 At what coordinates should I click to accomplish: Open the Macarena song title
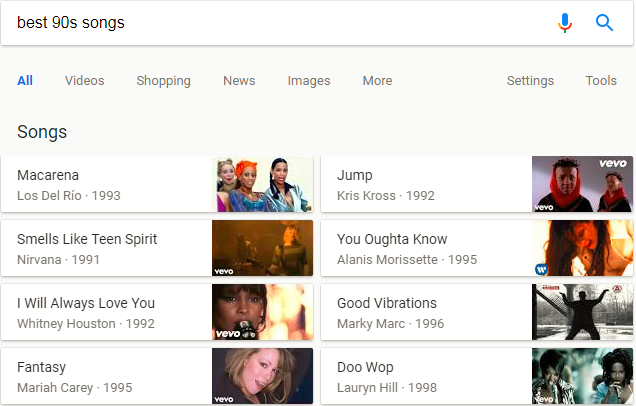point(48,175)
